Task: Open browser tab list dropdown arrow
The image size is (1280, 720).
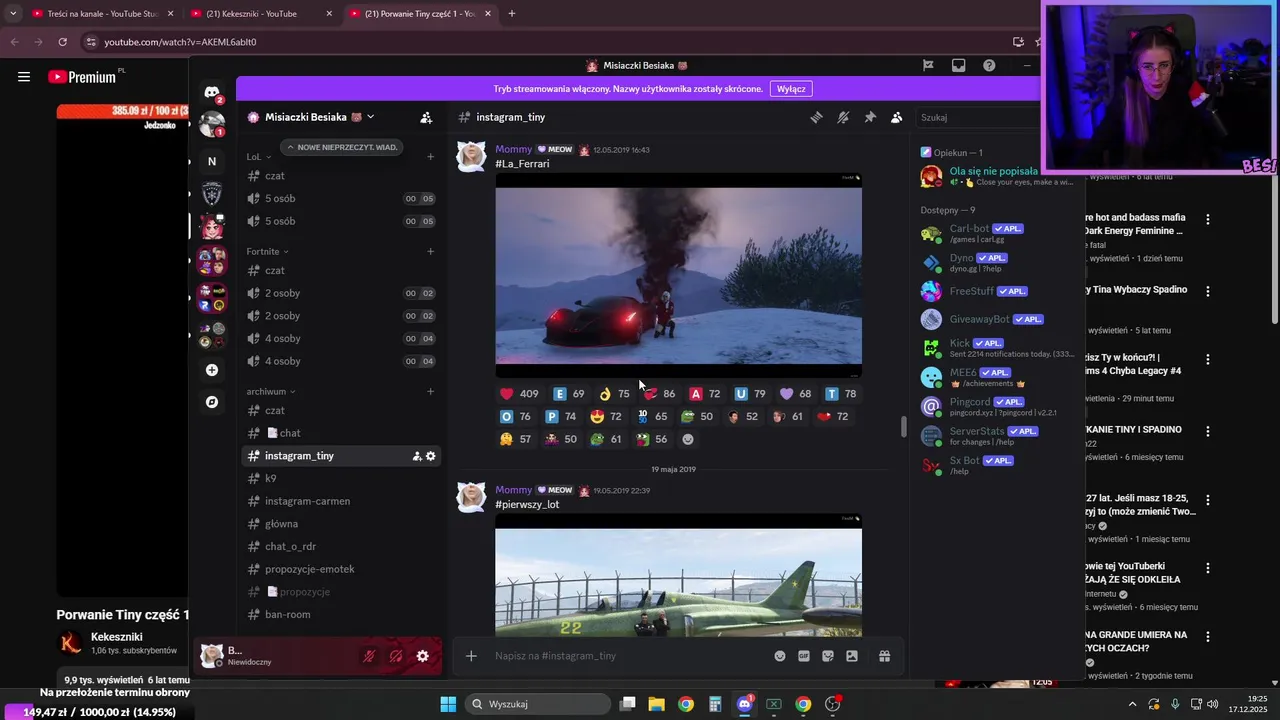Action: 13,13
